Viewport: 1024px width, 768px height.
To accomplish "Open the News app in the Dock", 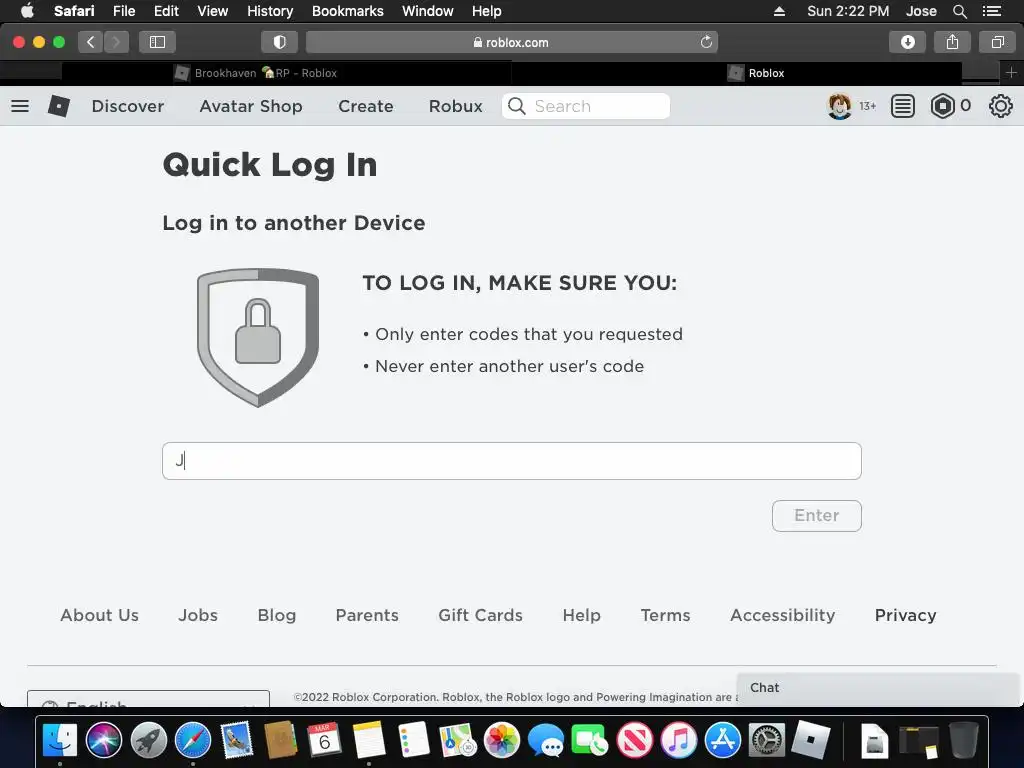I will [635, 740].
